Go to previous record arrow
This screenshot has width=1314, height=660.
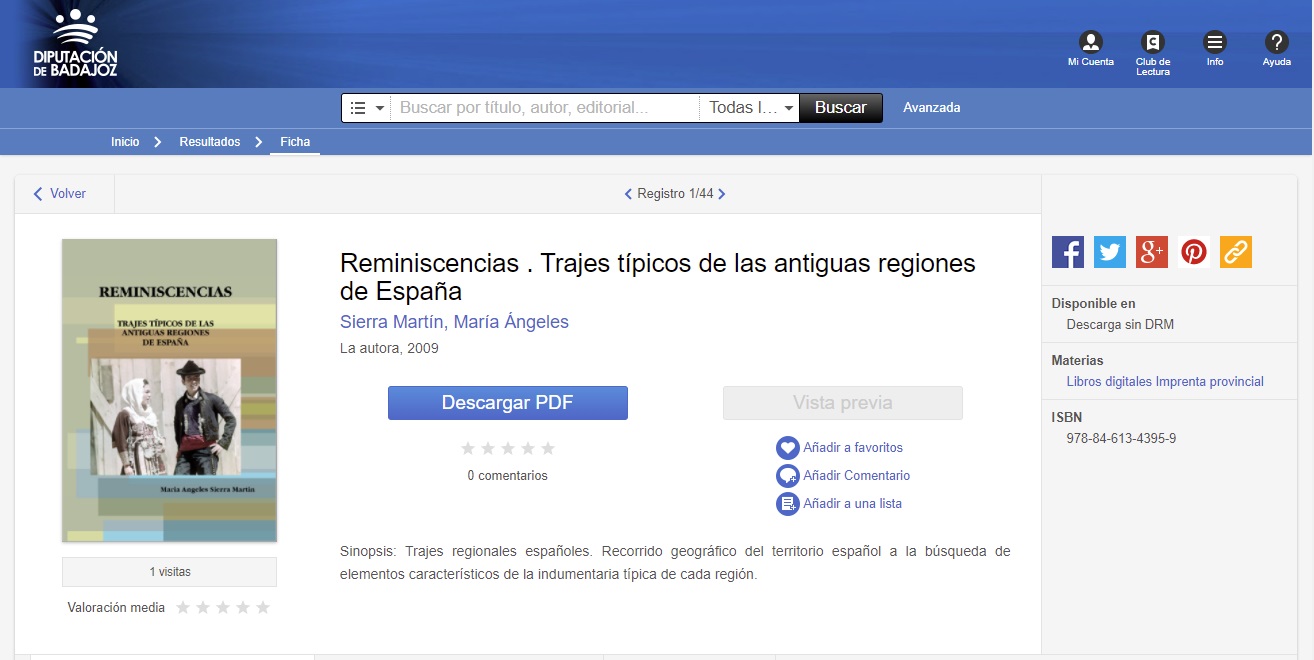628,194
